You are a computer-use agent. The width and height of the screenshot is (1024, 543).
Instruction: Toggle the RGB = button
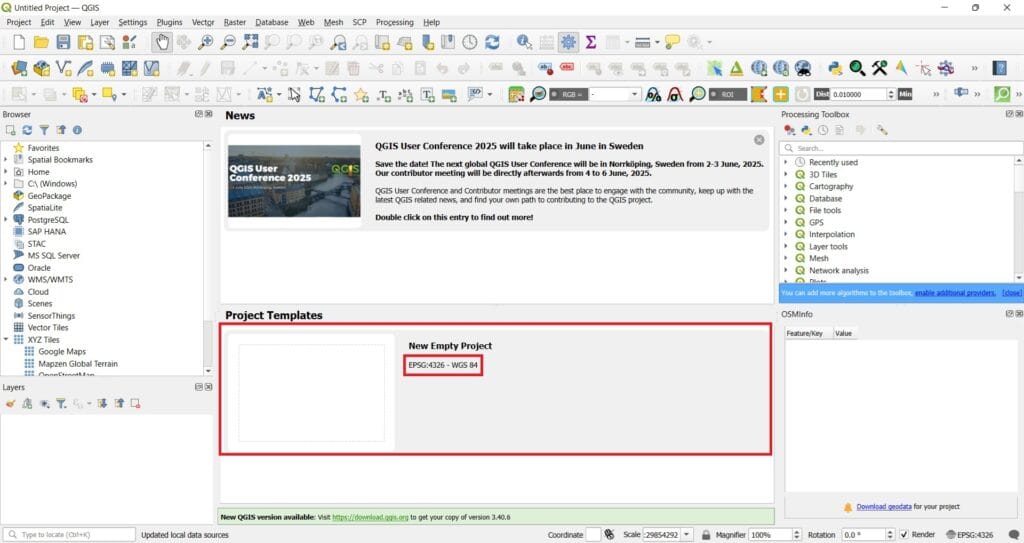(x=568, y=95)
